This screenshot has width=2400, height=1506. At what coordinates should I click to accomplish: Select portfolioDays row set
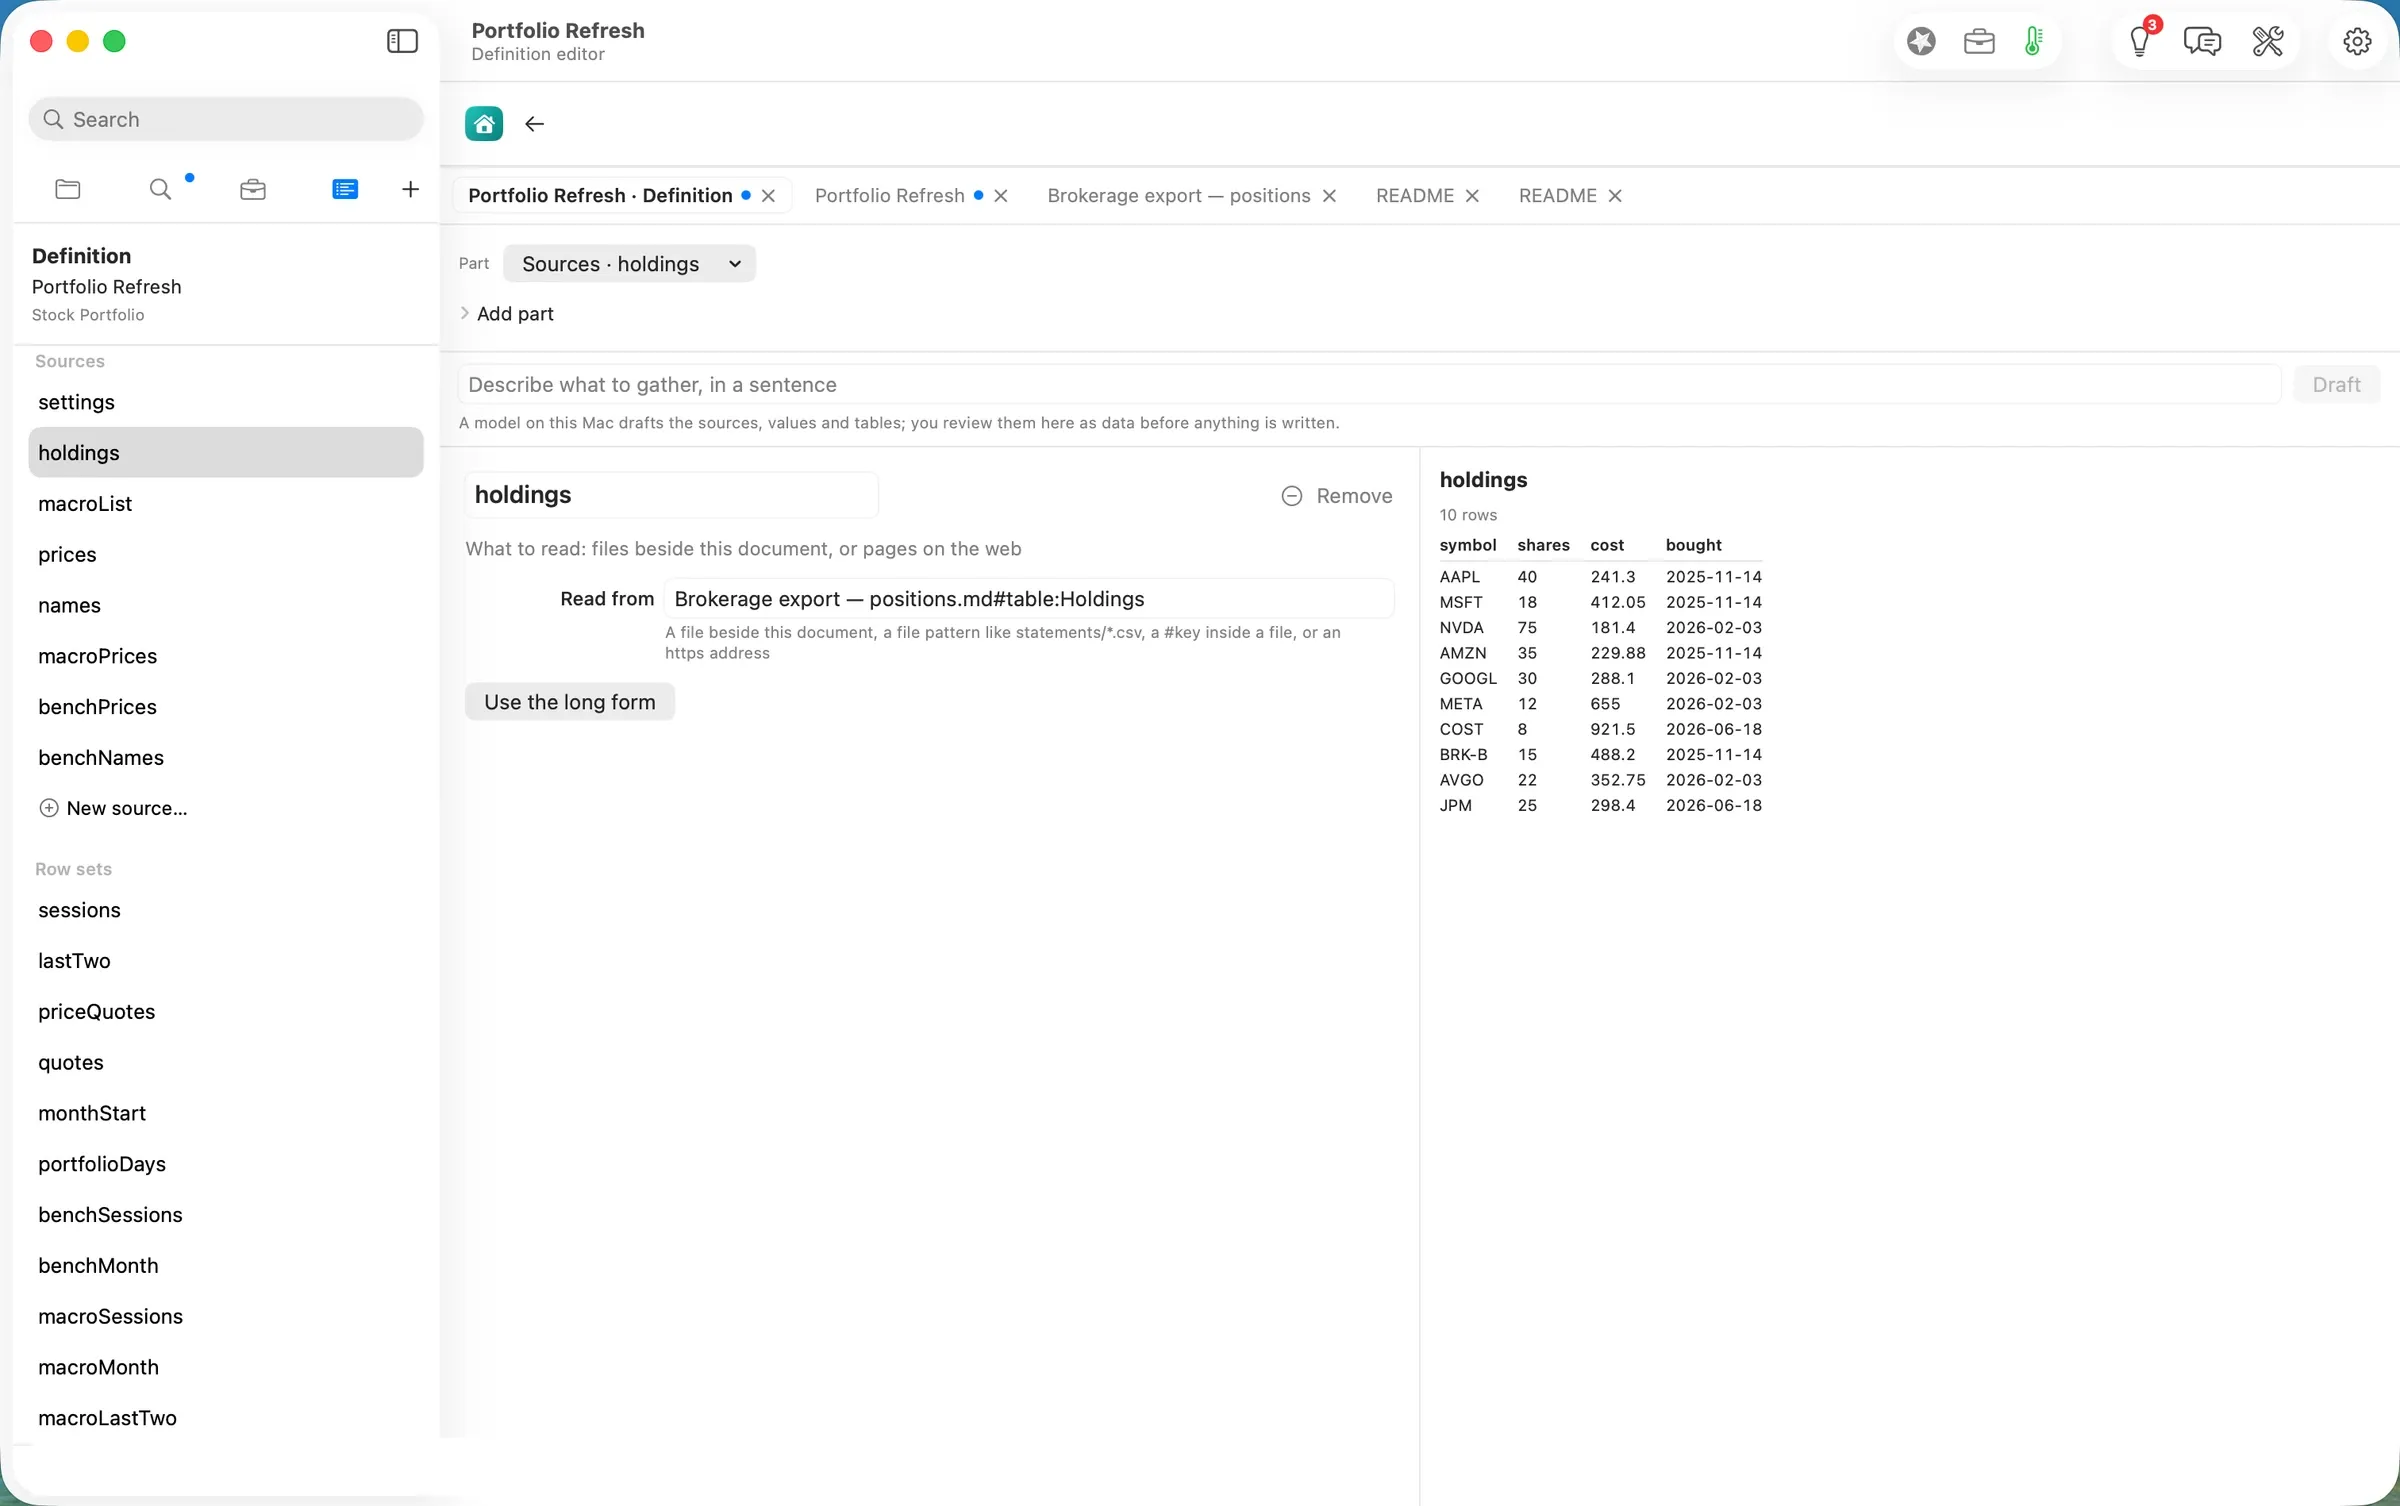(226, 1164)
